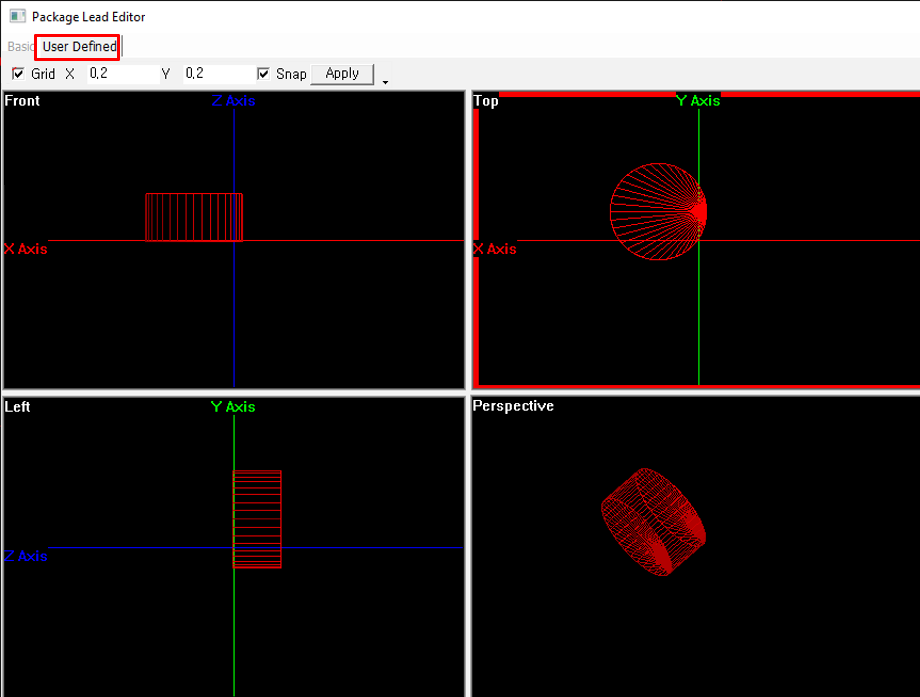Click the 3D cylinder in Perspective view
This screenshot has width=920, height=697.
coord(654,521)
